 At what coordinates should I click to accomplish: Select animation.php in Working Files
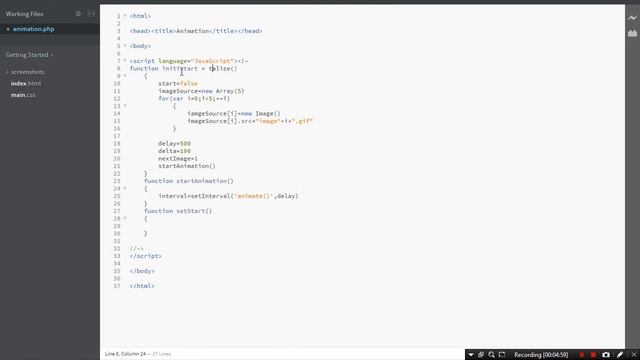pyautogui.click(x=33, y=29)
